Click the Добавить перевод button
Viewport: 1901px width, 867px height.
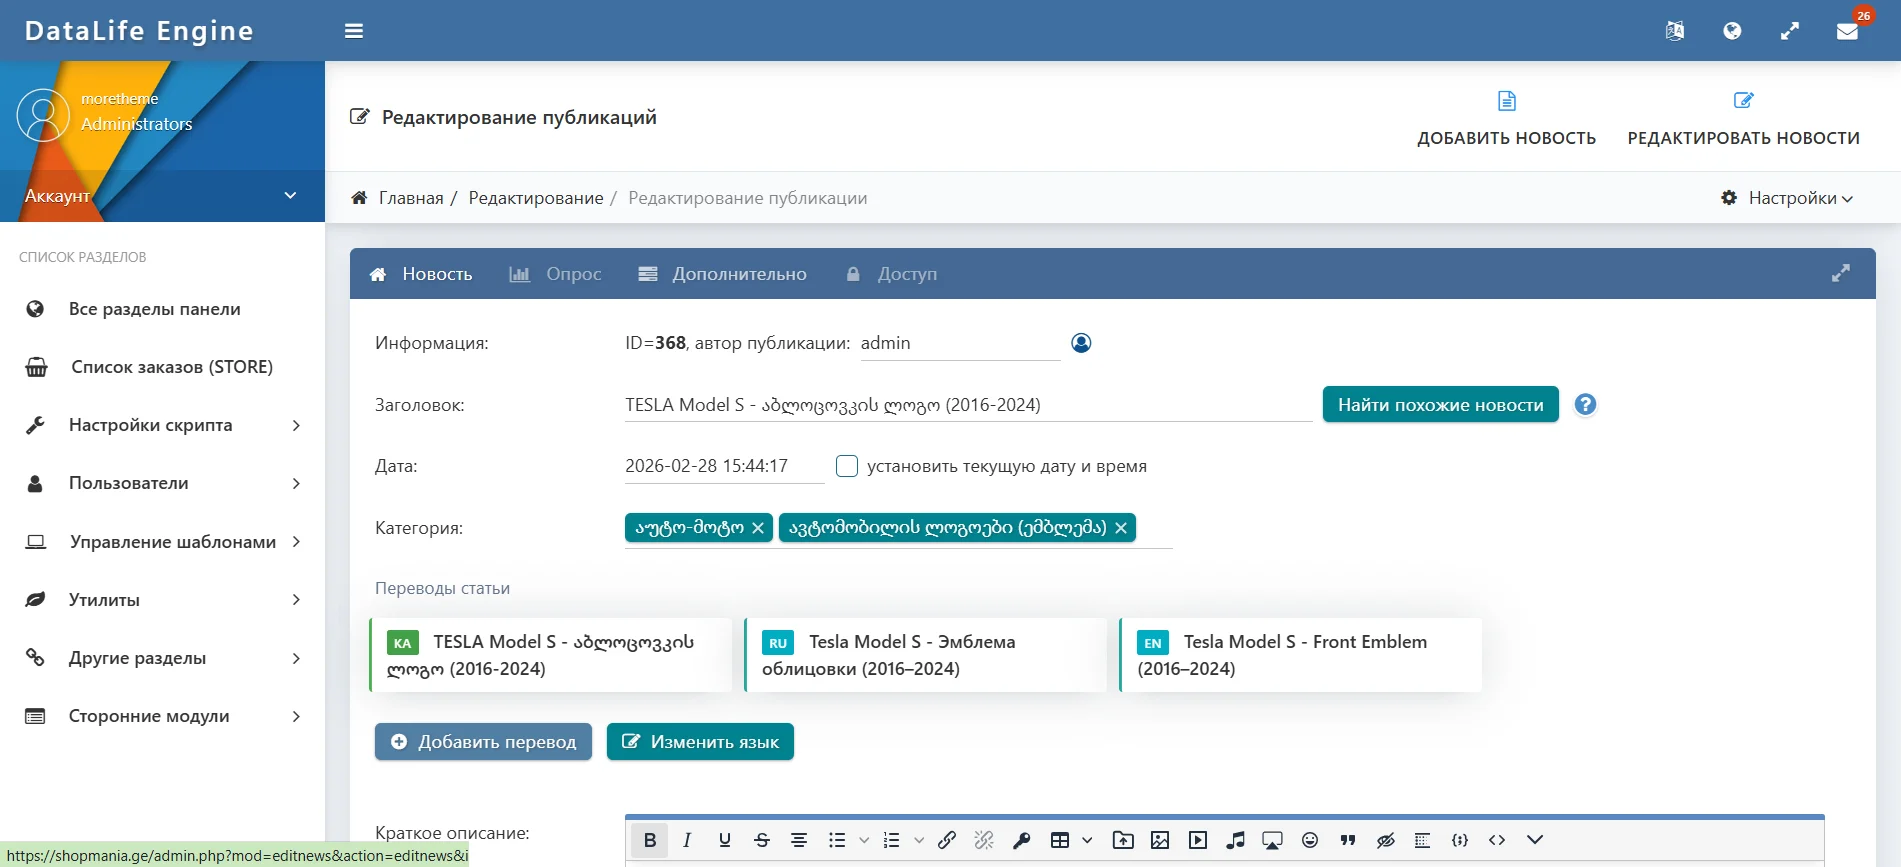pyautogui.click(x=483, y=742)
